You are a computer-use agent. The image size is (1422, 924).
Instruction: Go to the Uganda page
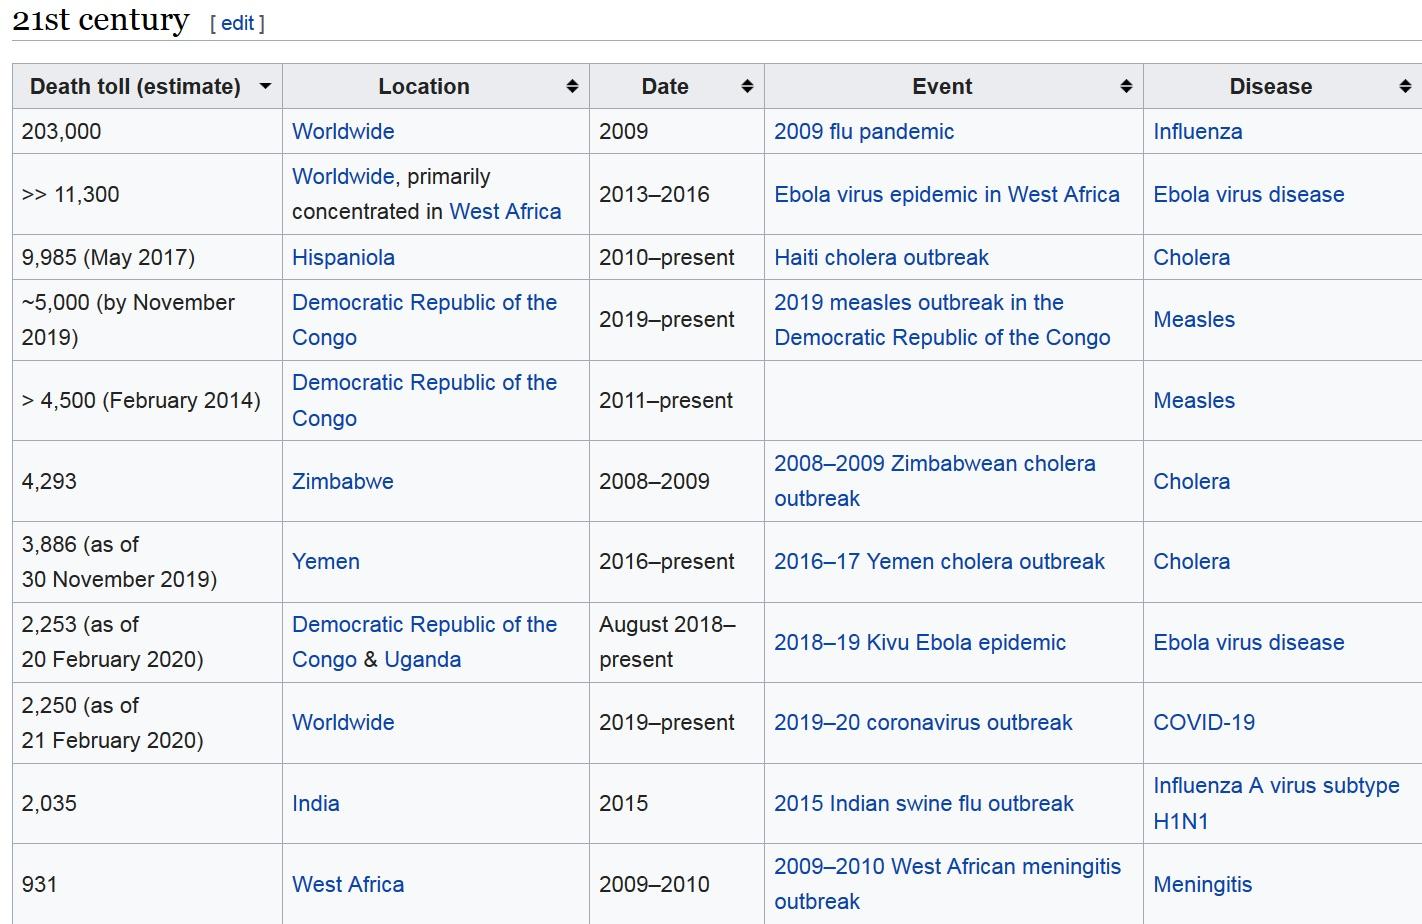tap(422, 659)
